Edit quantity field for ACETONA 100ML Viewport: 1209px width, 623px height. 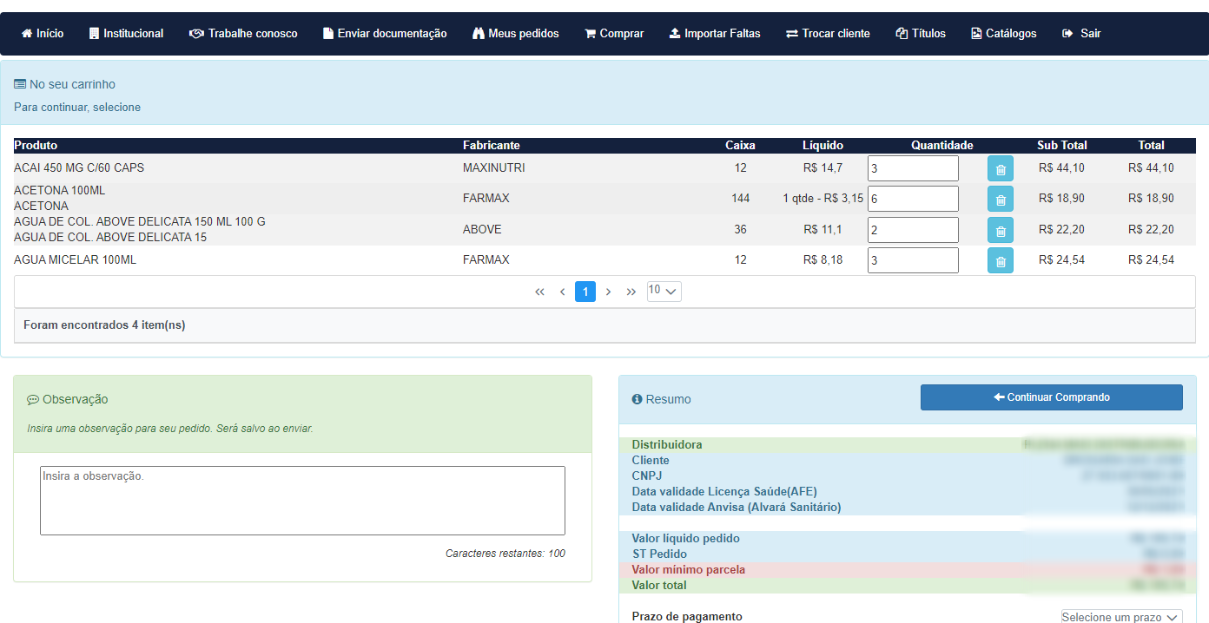(913, 199)
